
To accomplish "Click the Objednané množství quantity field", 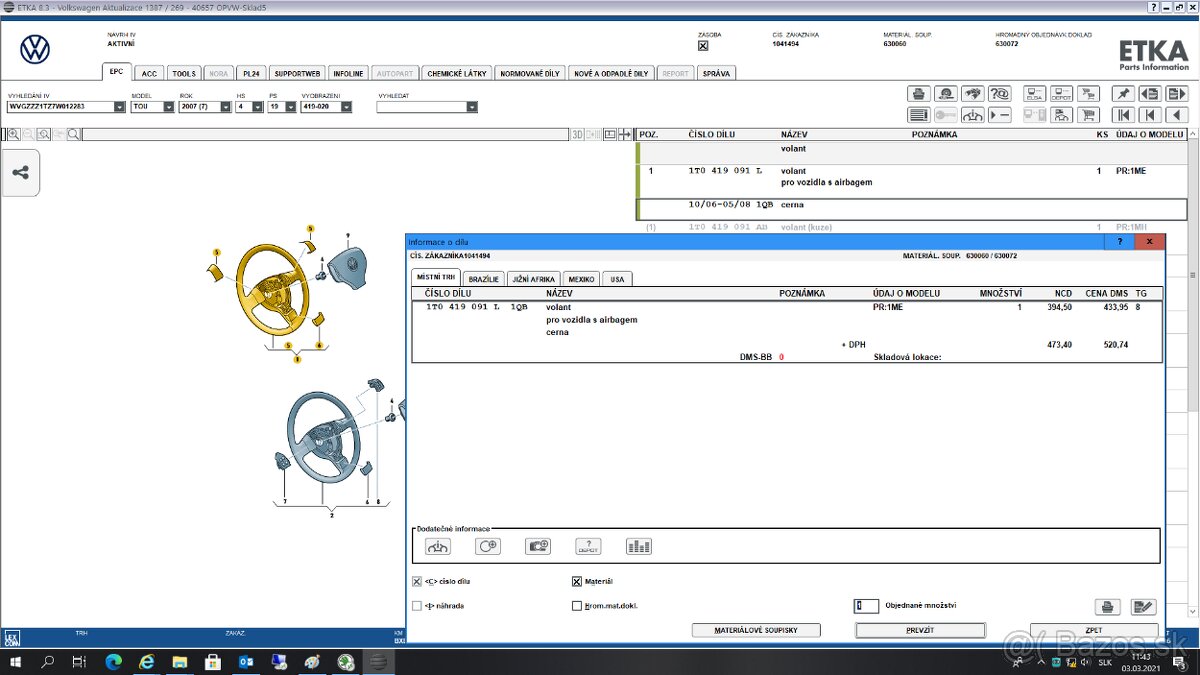I will coord(866,606).
